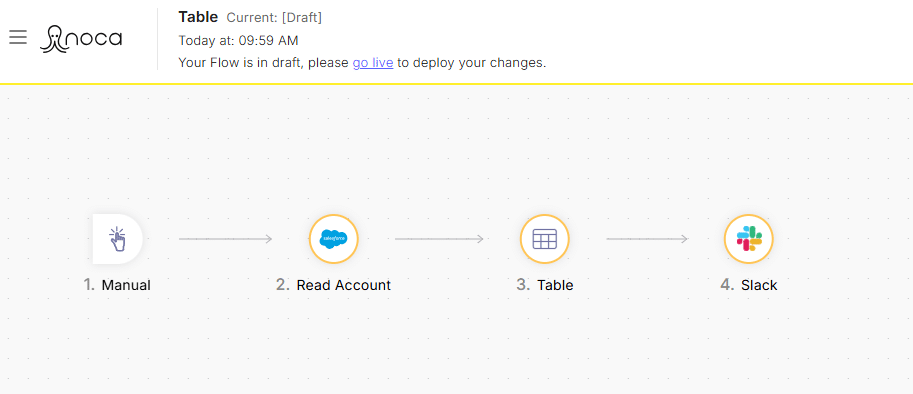
Task: Open the Salesforce Read Account node
Action: tap(334, 239)
